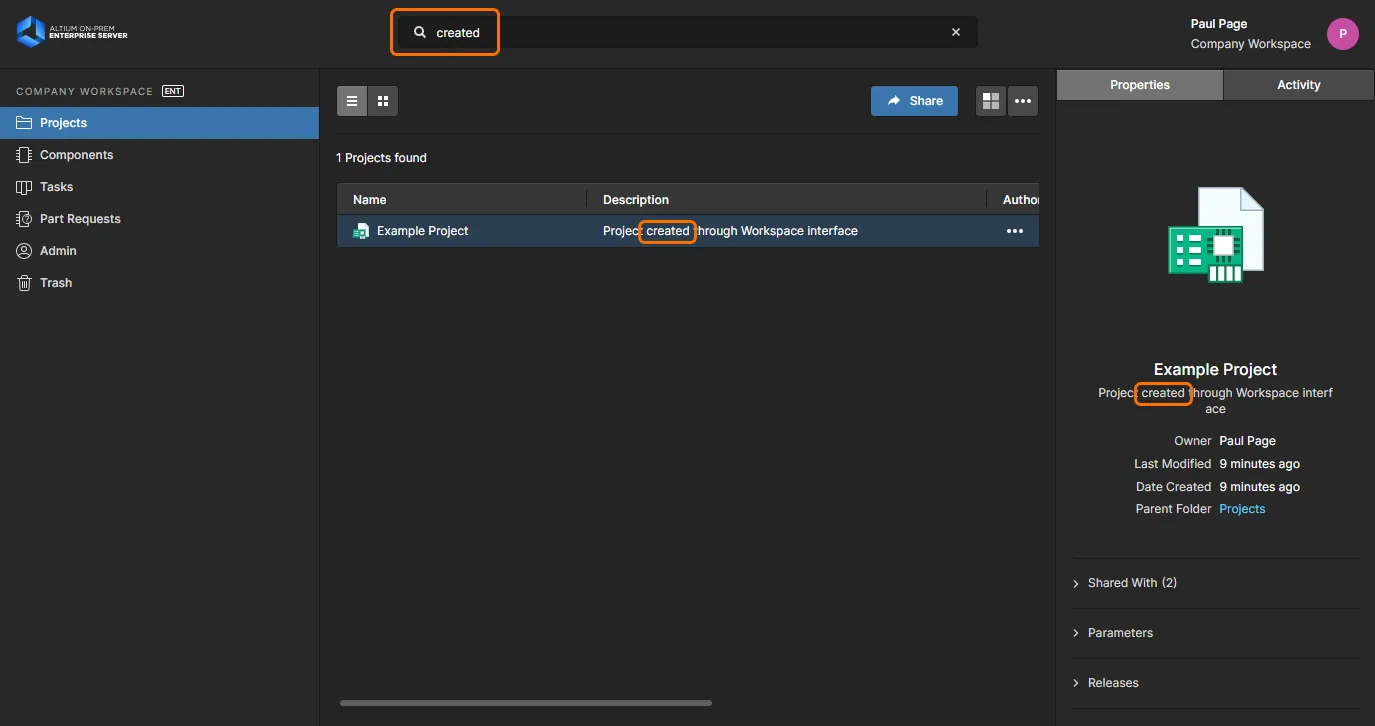
Task: Click the row description 'Project created through Workspace interface'
Action: 730,231
